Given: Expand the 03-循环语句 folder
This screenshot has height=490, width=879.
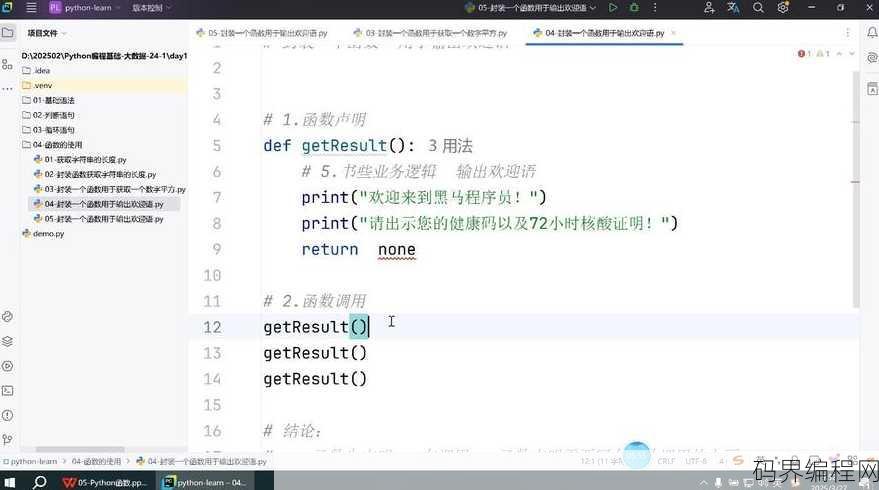Looking at the screenshot, I should point(48,130).
